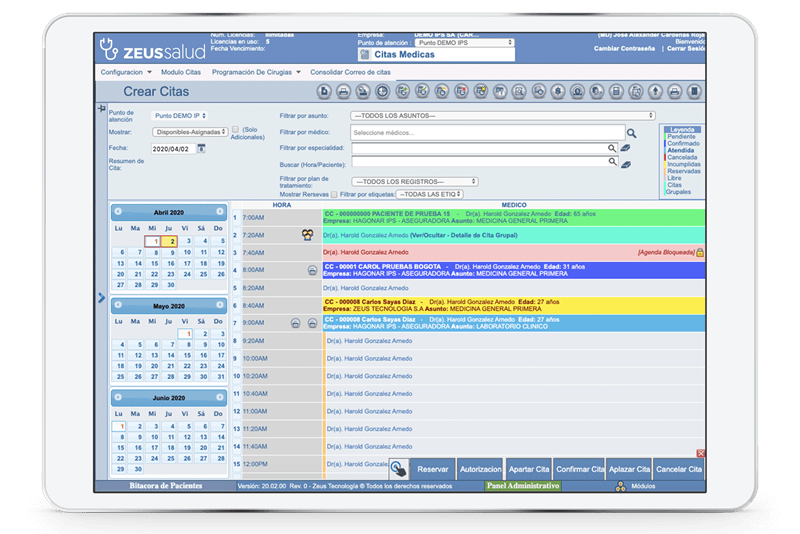The width and height of the screenshot is (800, 534).
Task: Click the Cancelar Cita button
Action: (678, 469)
